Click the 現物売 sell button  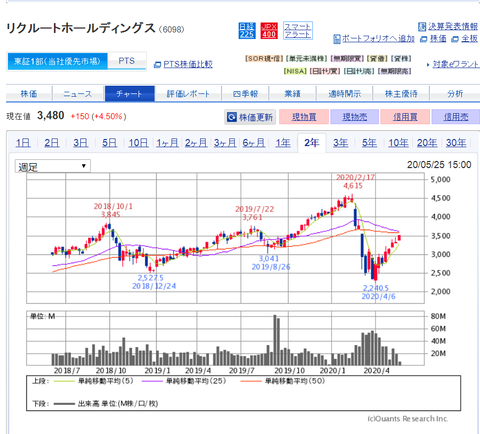pyautogui.click(x=355, y=117)
